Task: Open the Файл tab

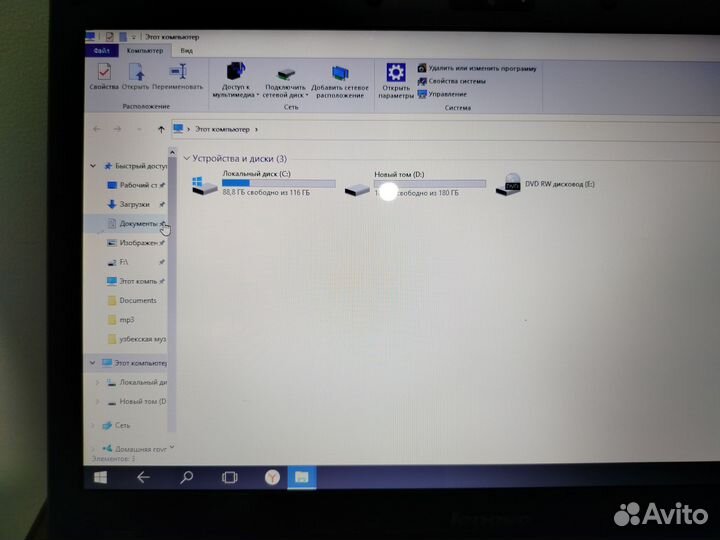Action: (x=101, y=51)
